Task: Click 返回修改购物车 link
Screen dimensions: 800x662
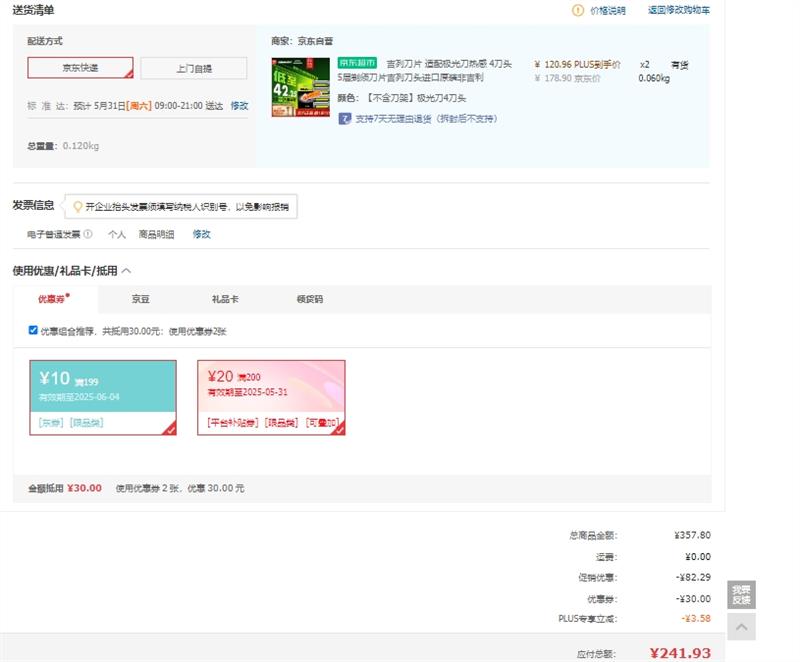Action: click(x=678, y=10)
